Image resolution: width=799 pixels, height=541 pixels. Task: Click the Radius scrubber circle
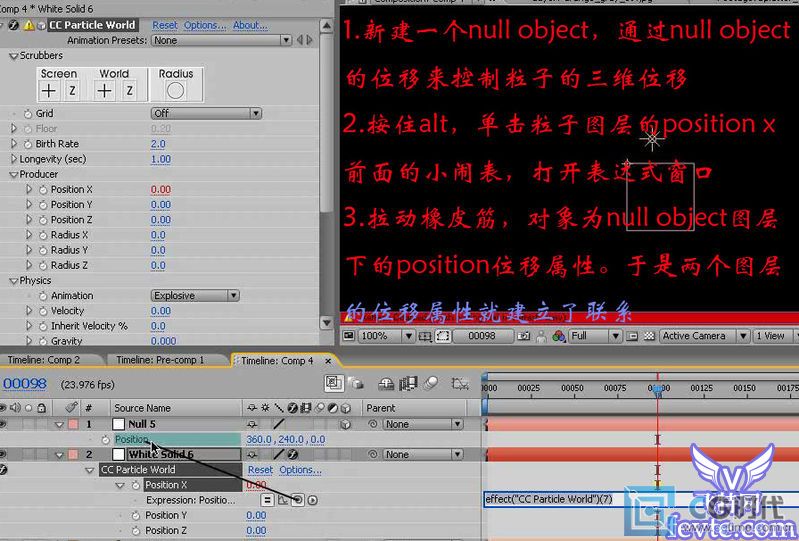pos(175,91)
